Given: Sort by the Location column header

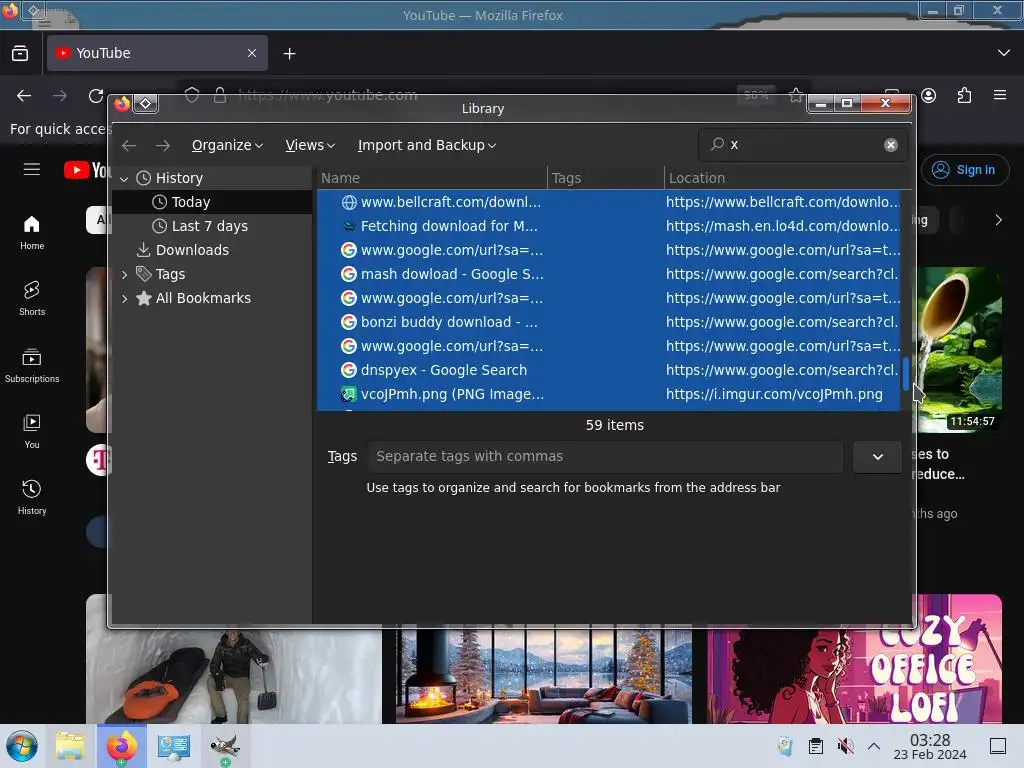Looking at the screenshot, I should (787, 178).
